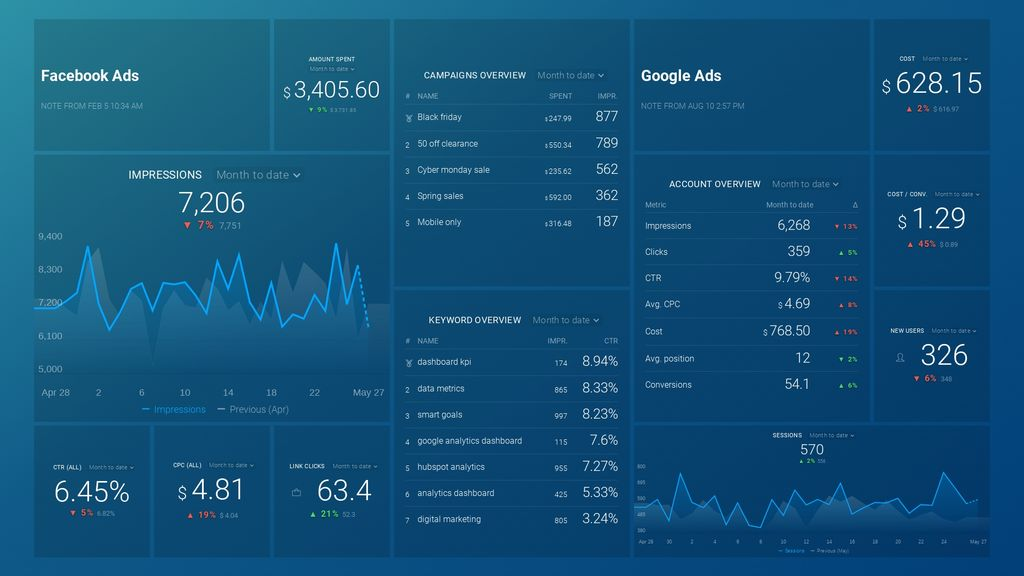Open Keyword Overview Month to date dropdown

(x=566, y=320)
